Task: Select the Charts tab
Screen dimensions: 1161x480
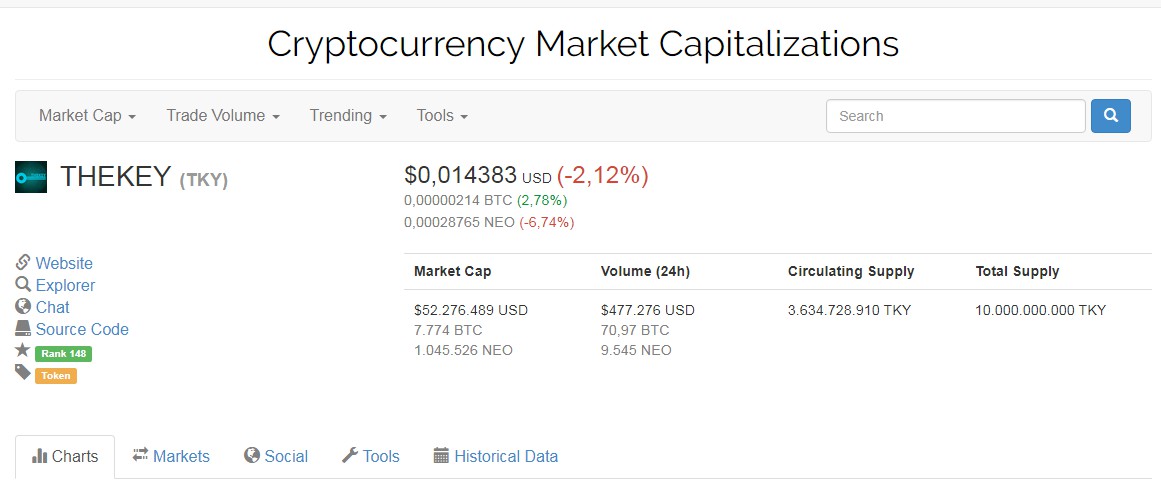Action: pyautogui.click(x=65, y=457)
